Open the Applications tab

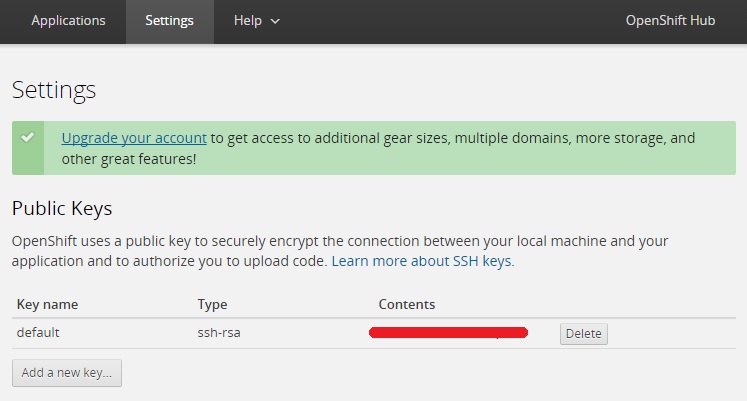(68, 20)
